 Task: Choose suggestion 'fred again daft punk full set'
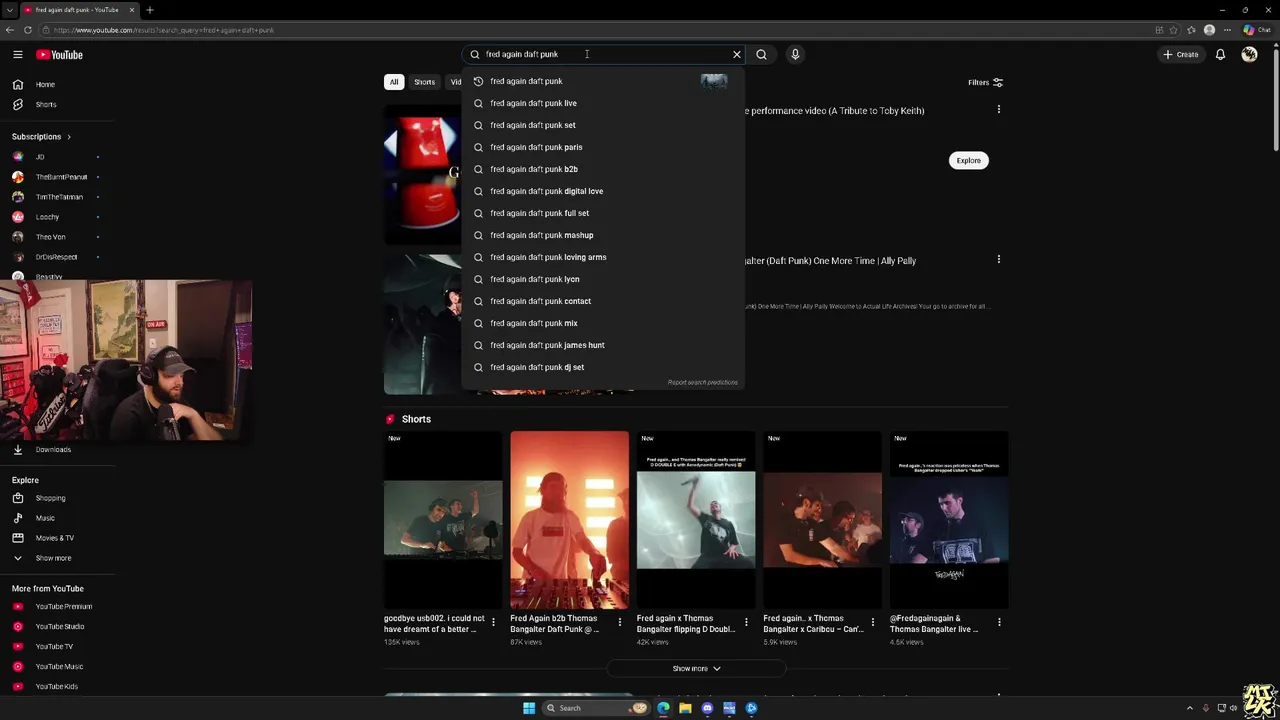pos(602,213)
